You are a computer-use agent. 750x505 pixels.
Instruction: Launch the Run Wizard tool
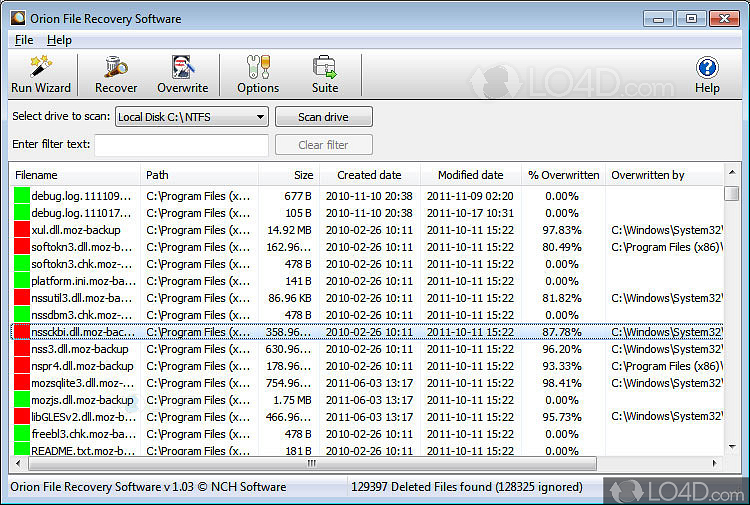[x=41, y=74]
